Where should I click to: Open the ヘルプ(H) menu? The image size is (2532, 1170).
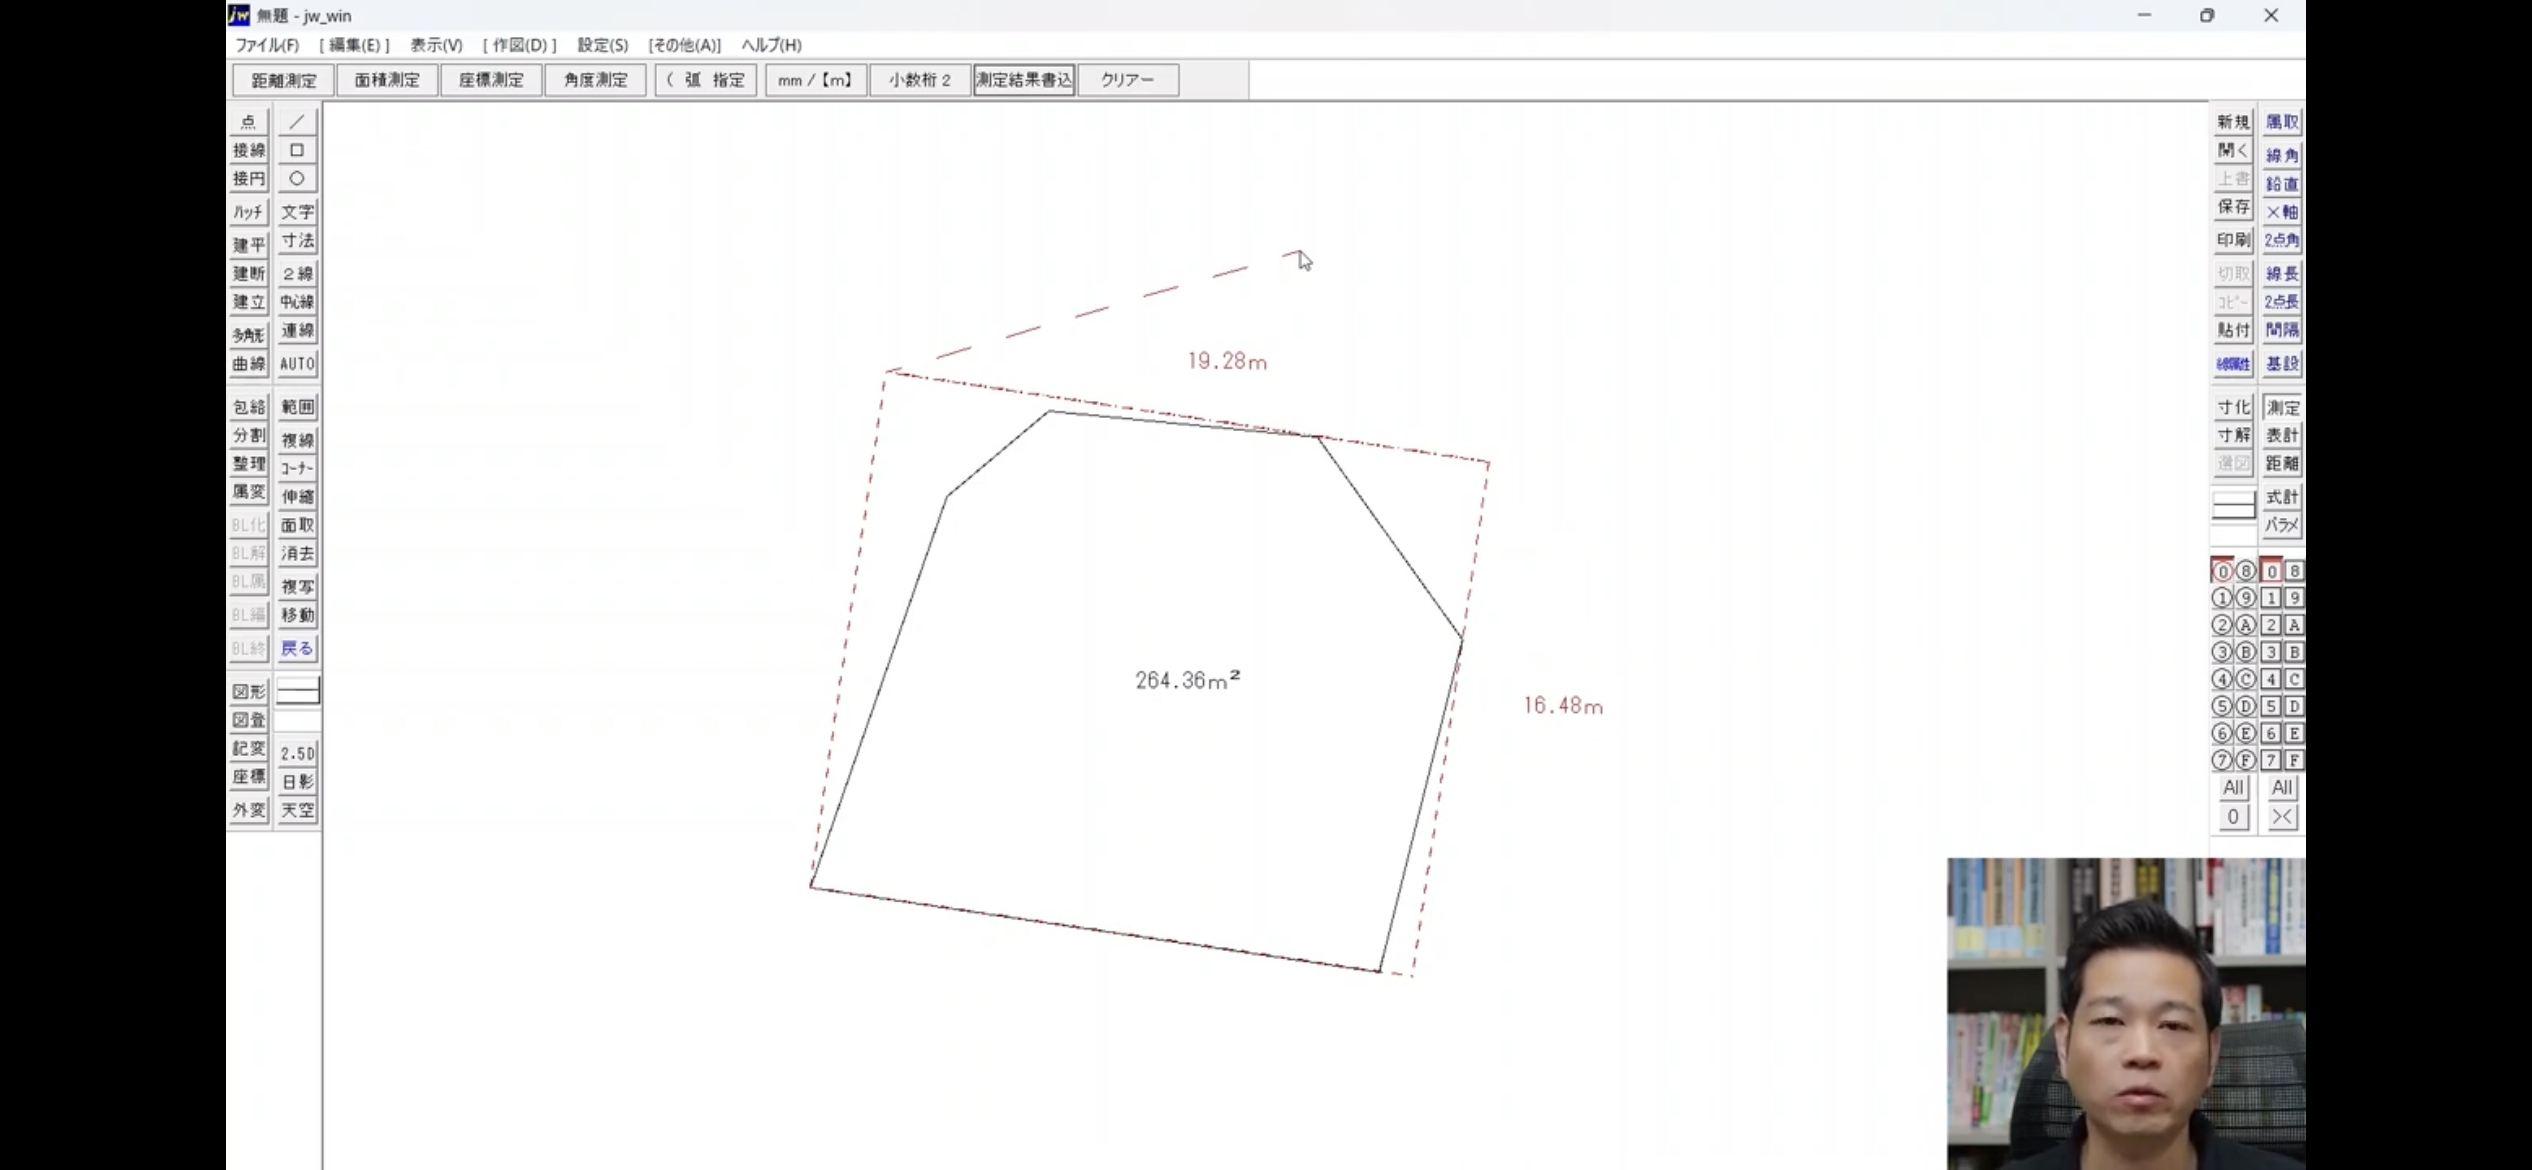[x=771, y=45]
